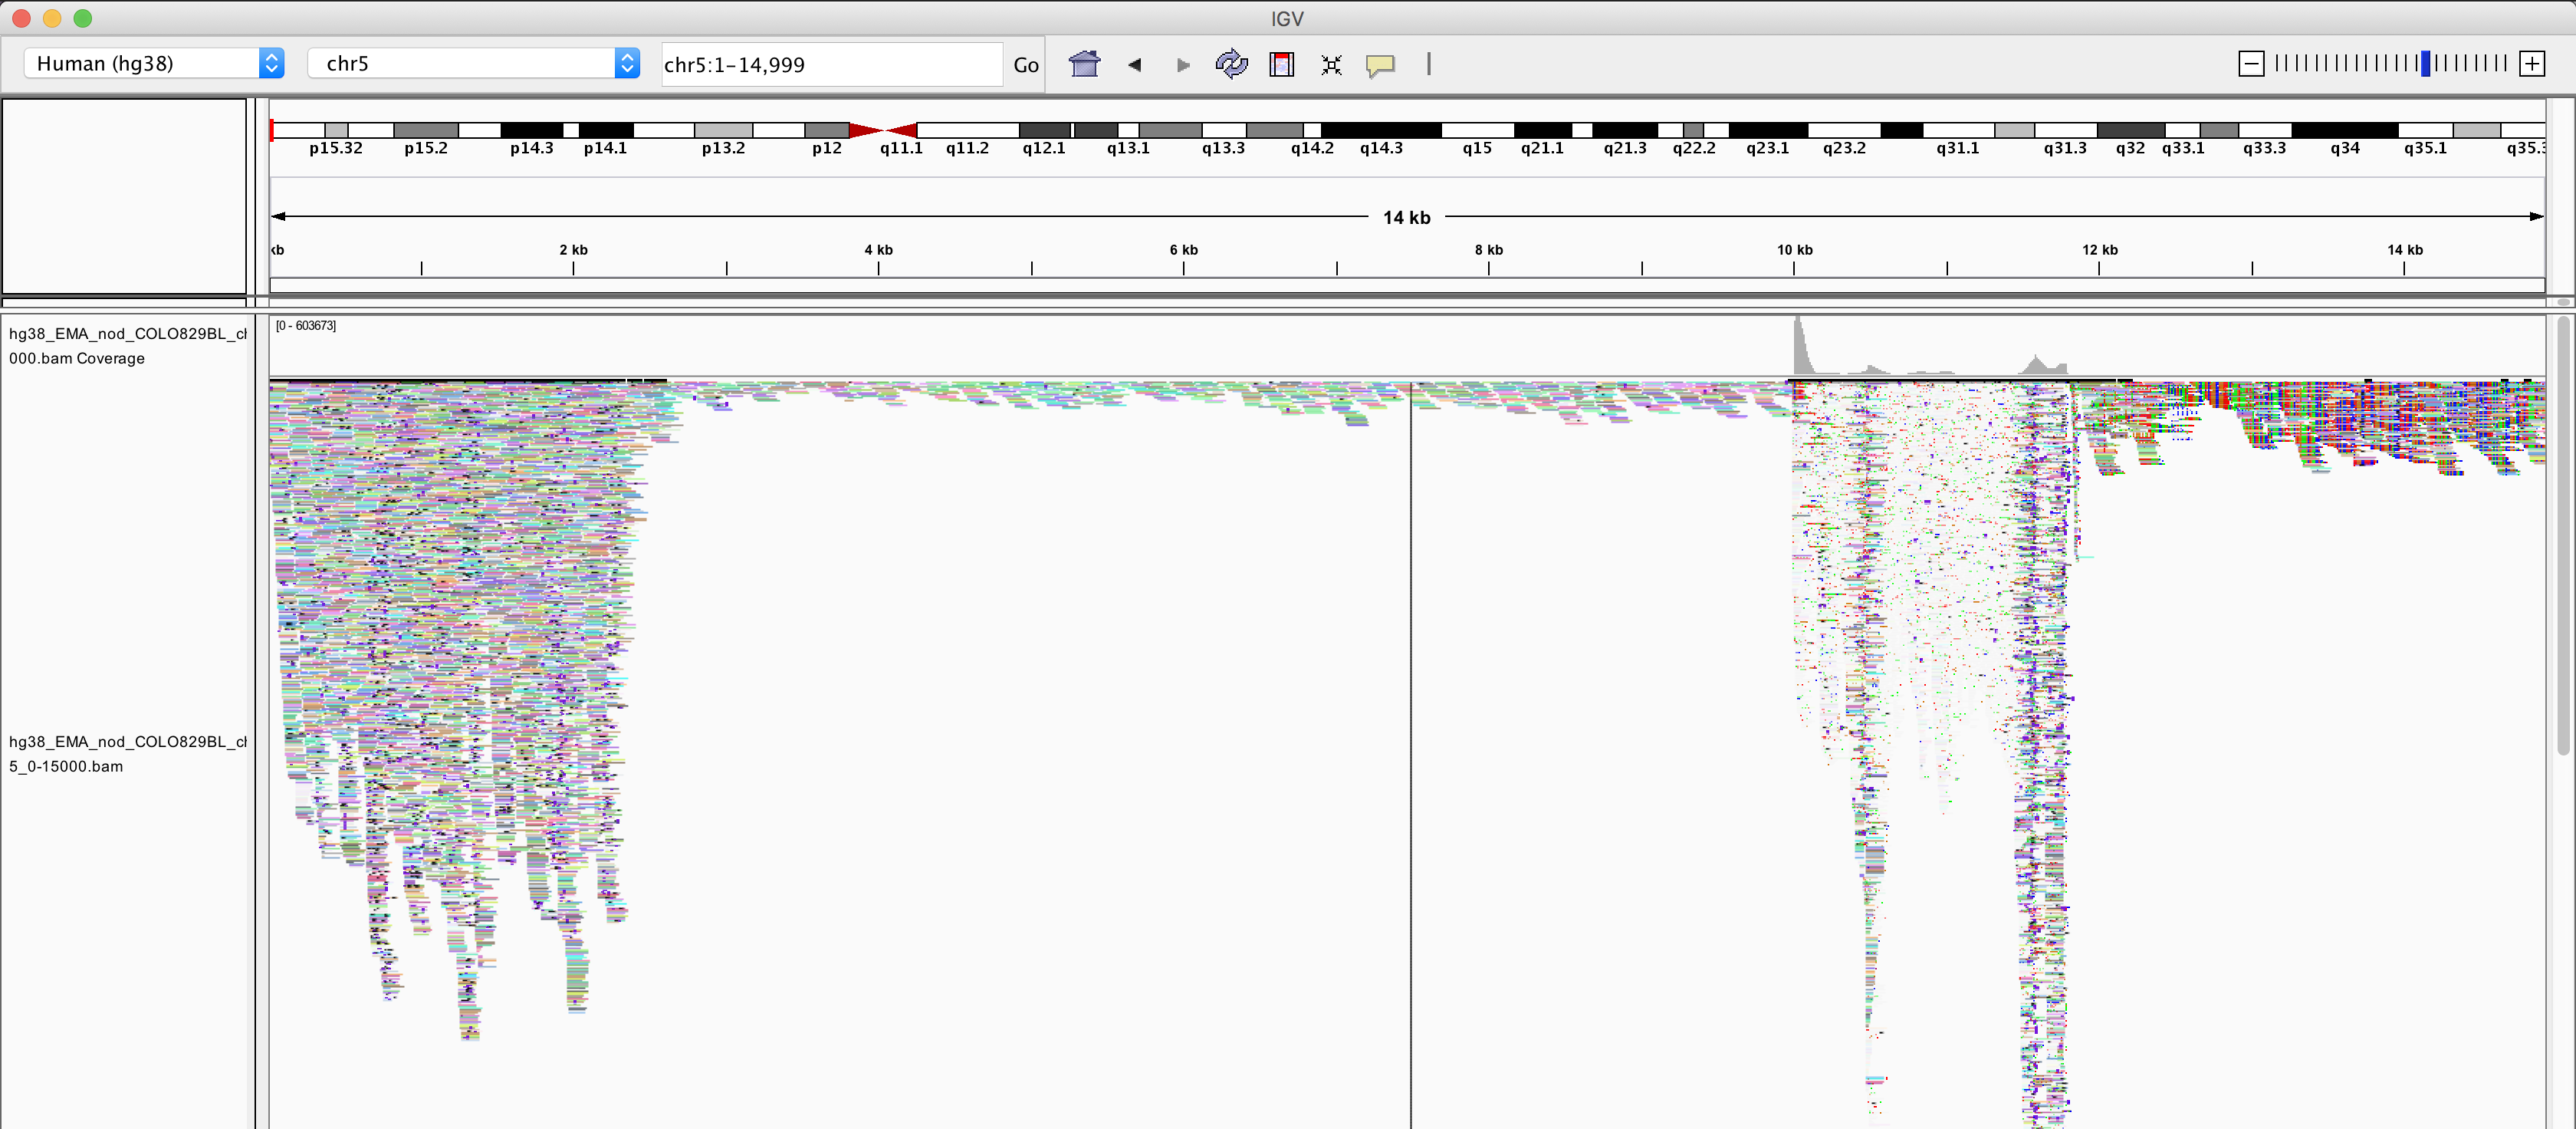
Task: Click the back navigation arrow icon
Action: pyautogui.click(x=1134, y=64)
